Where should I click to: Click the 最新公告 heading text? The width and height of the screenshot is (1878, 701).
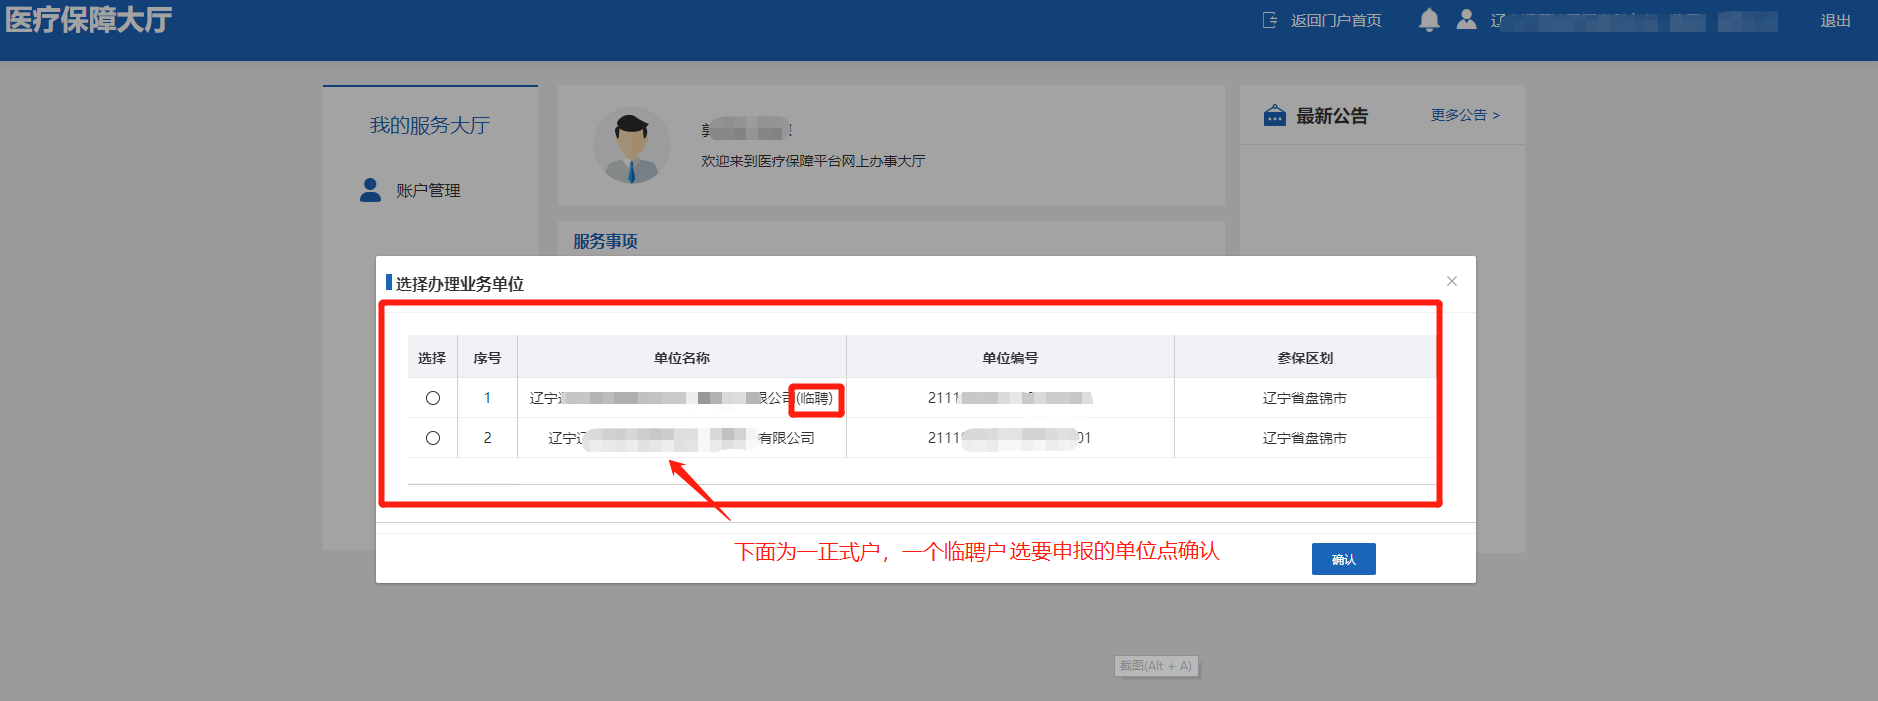1332,116
